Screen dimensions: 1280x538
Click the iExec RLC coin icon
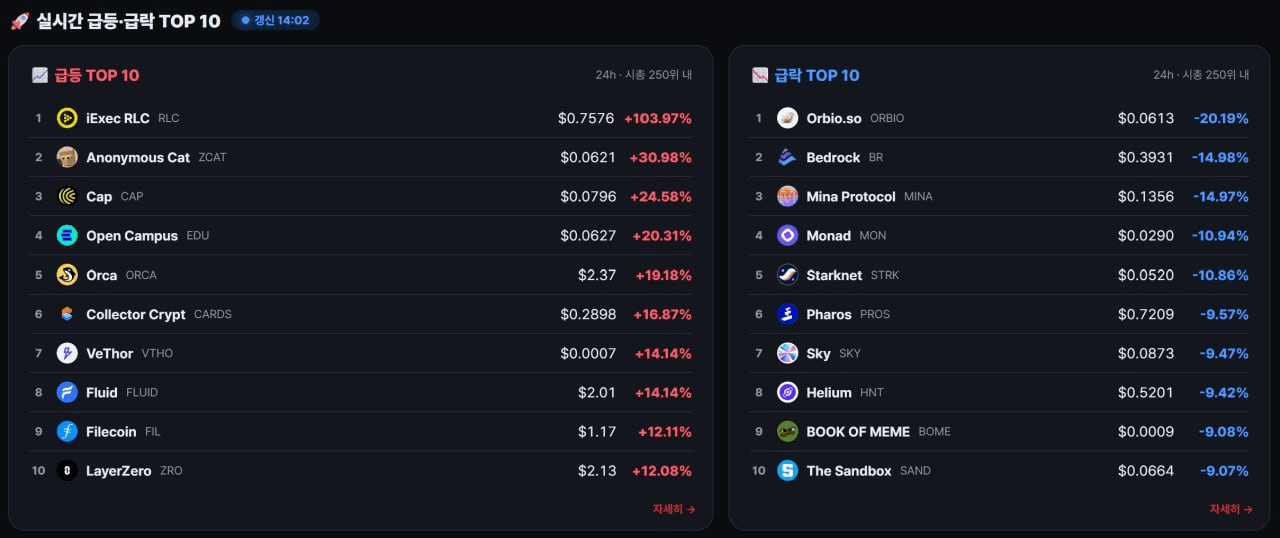point(67,118)
